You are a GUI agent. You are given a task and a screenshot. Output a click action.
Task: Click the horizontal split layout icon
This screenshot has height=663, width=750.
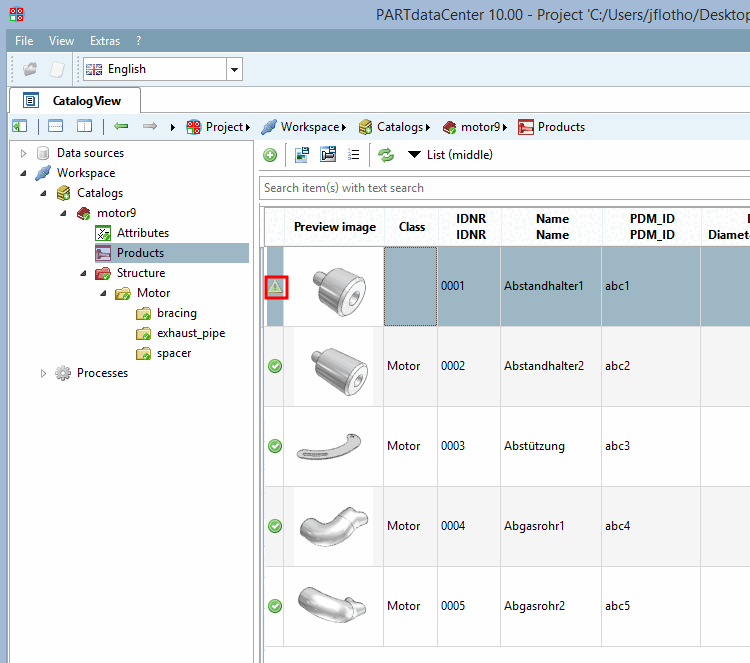pyautogui.click(x=55, y=127)
